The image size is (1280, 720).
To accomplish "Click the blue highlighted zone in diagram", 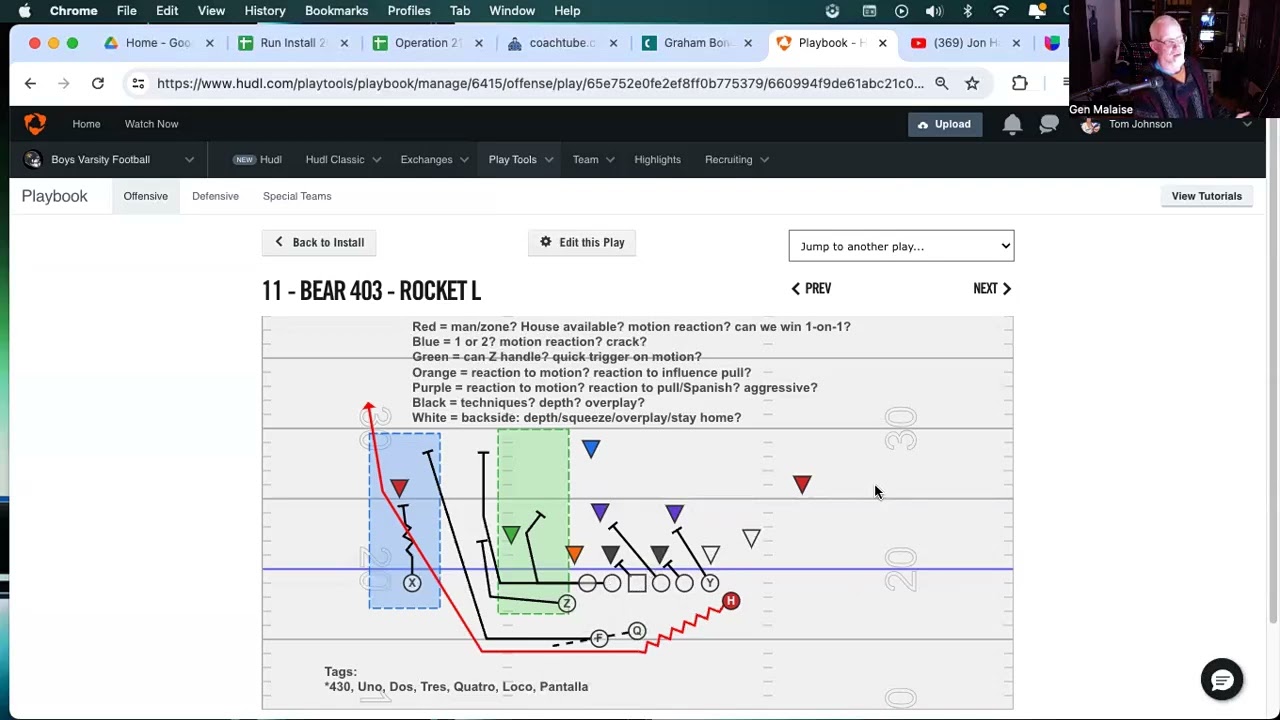I will coord(404,520).
